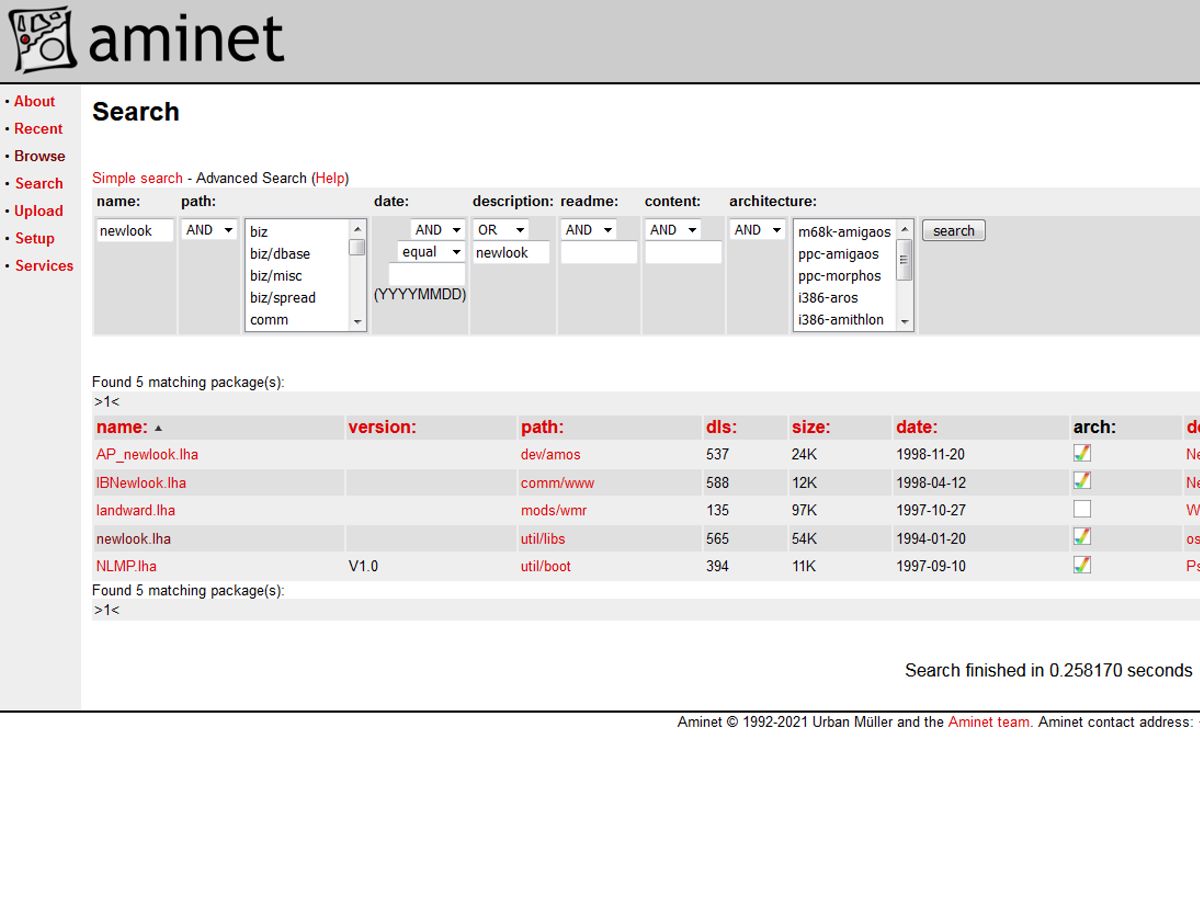
Task: Open the path AND/OR dropdown
Action: (209, 230)
